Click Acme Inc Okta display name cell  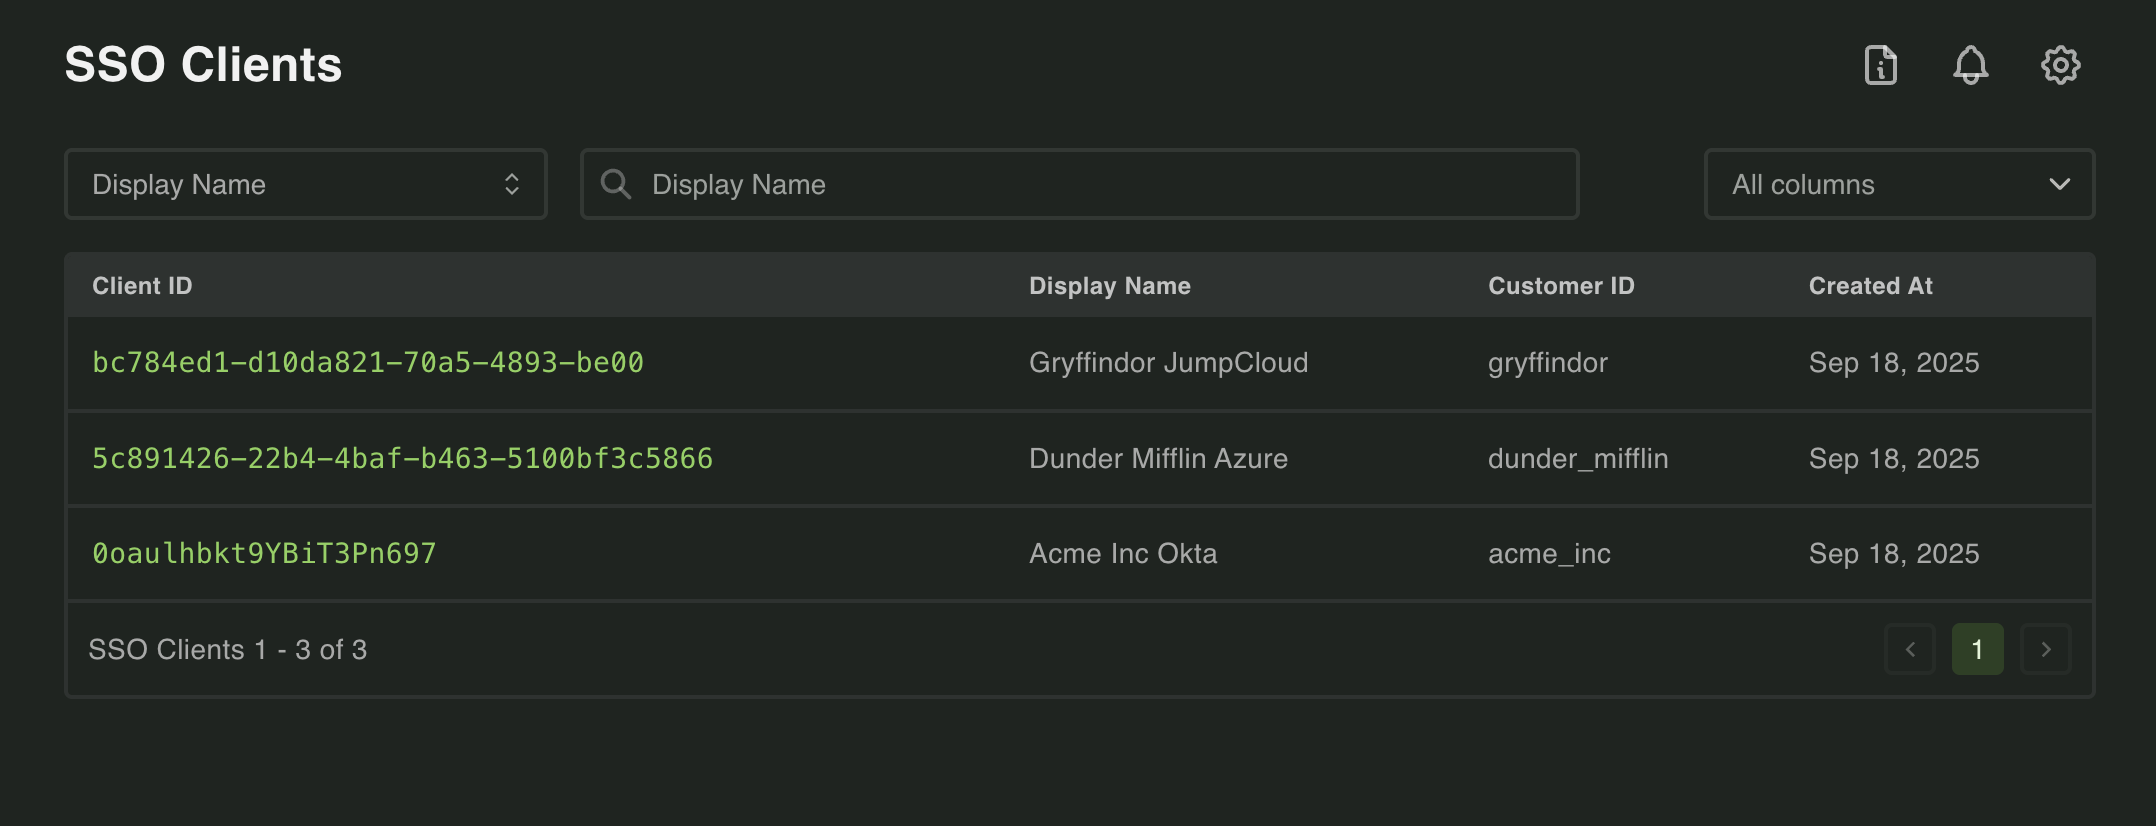point(1123,553)
